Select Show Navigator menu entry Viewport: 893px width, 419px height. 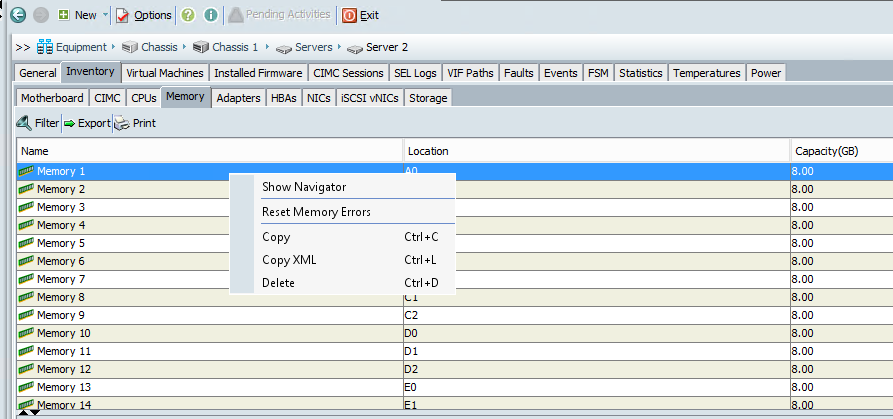click(x=304, y=186)
